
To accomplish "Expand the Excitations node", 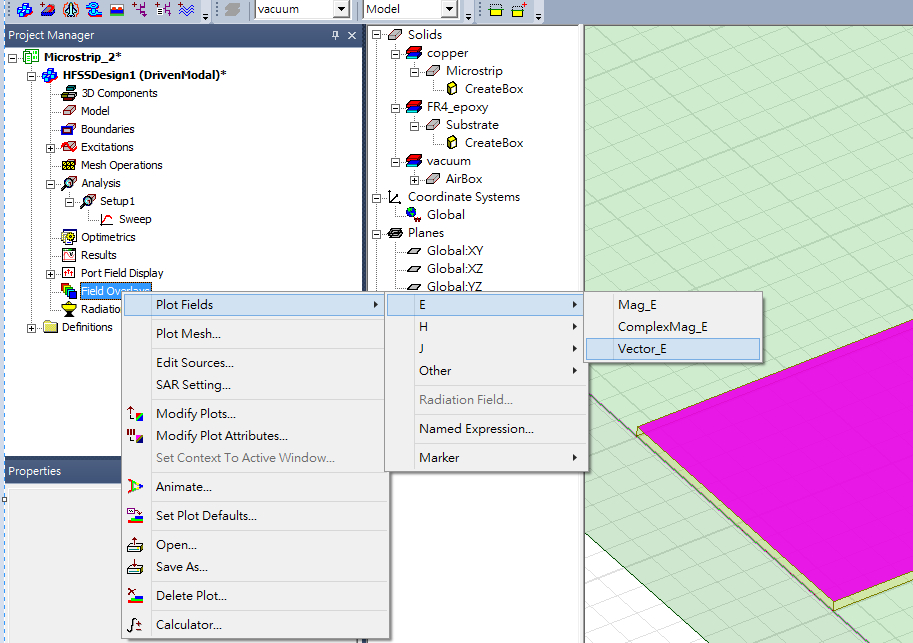I will pyautogui.click(x=51, y=148).
